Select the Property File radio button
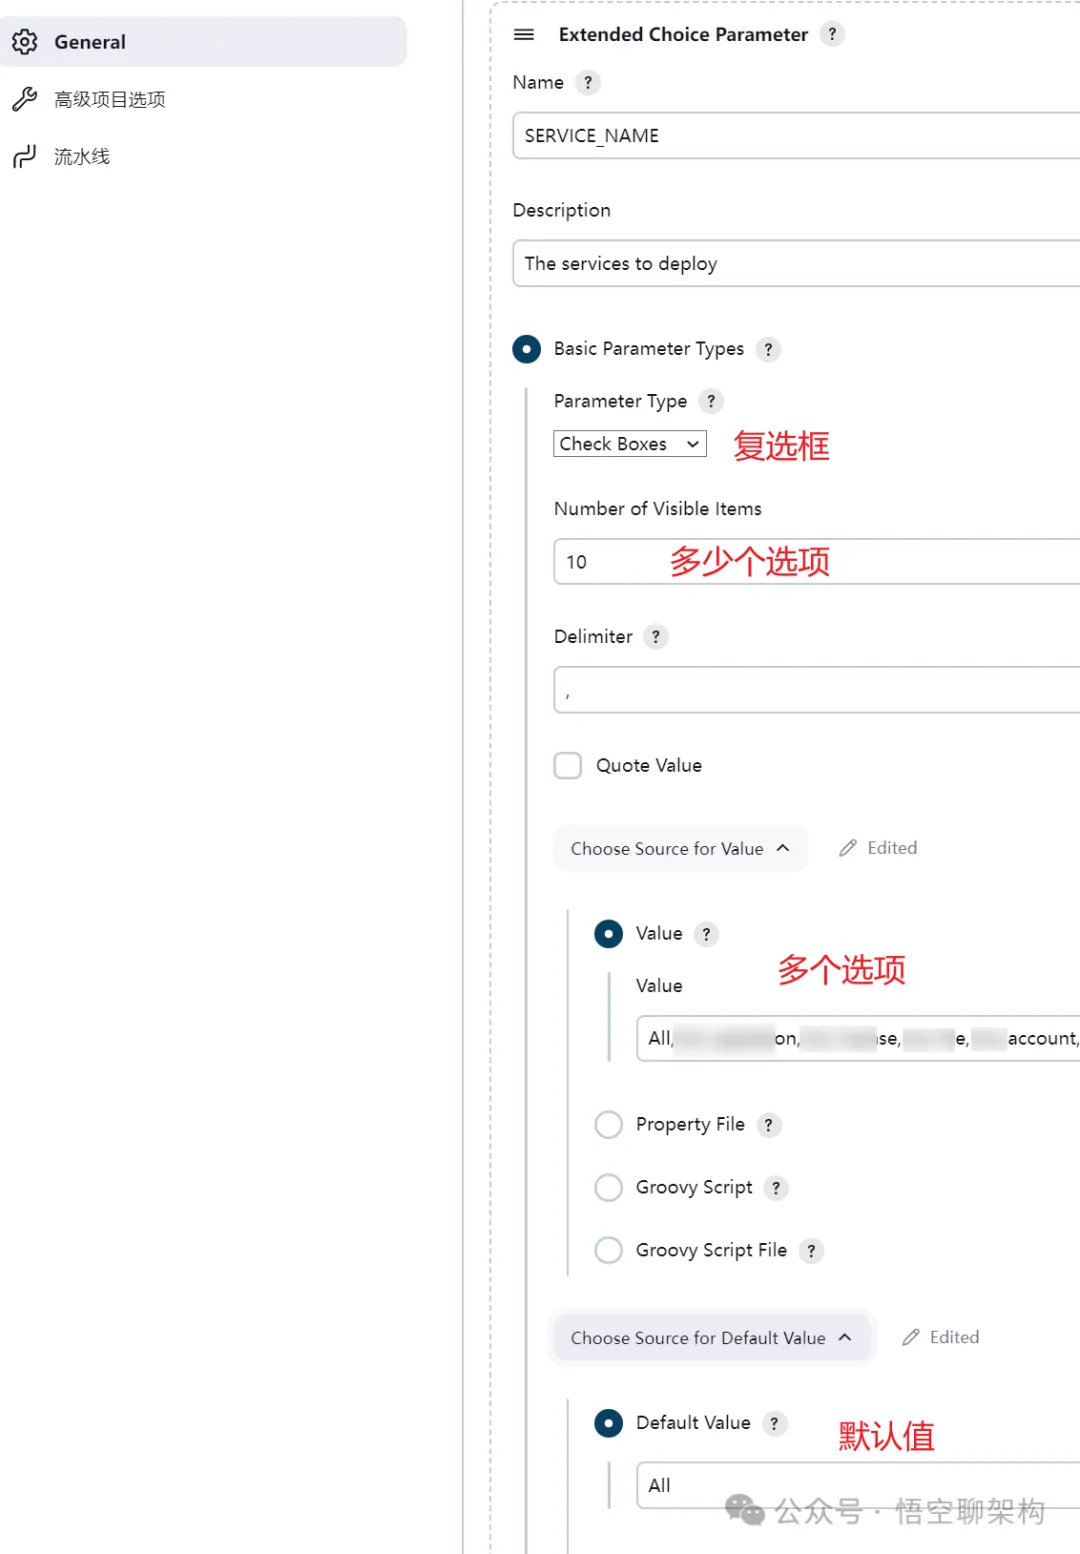This screenshot has width=1080, height=1554. pyautogui.click(x=608, y=1124)
